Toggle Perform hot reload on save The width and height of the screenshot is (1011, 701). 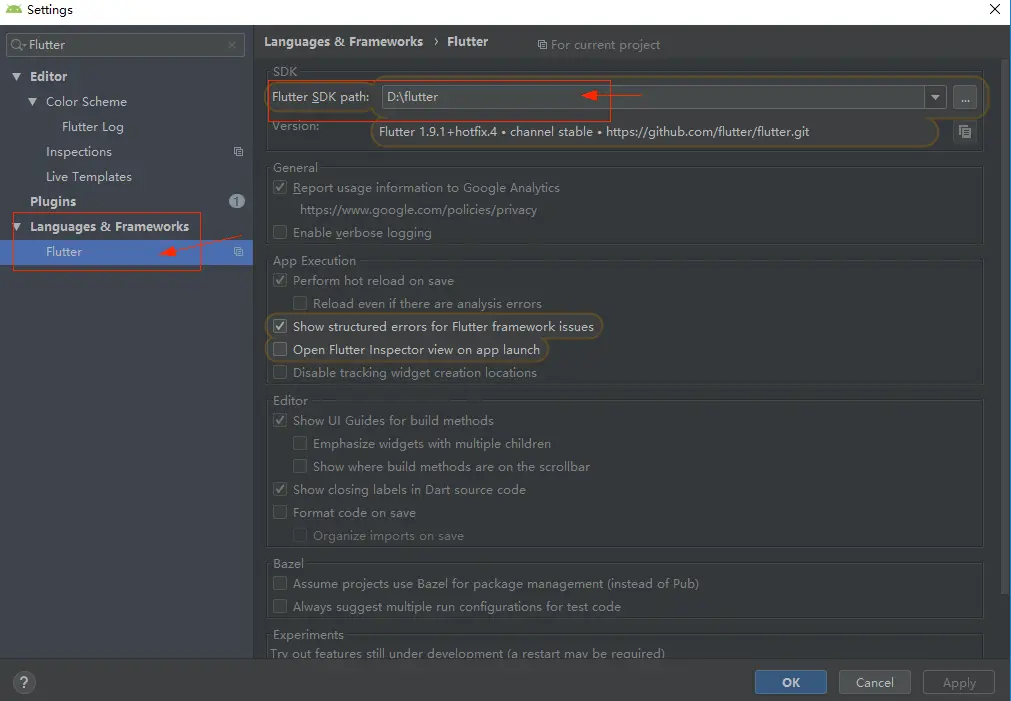(x=280, y=280)
